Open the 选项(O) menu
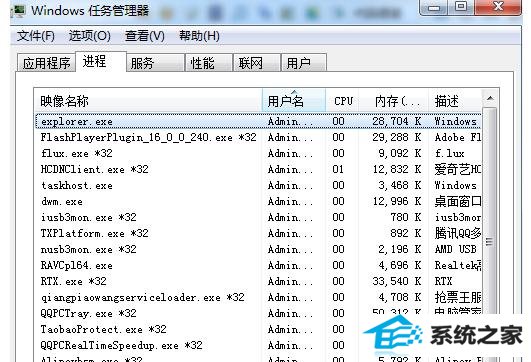The width and height of the screenshot is (531, 362). [x=89, y=36]
